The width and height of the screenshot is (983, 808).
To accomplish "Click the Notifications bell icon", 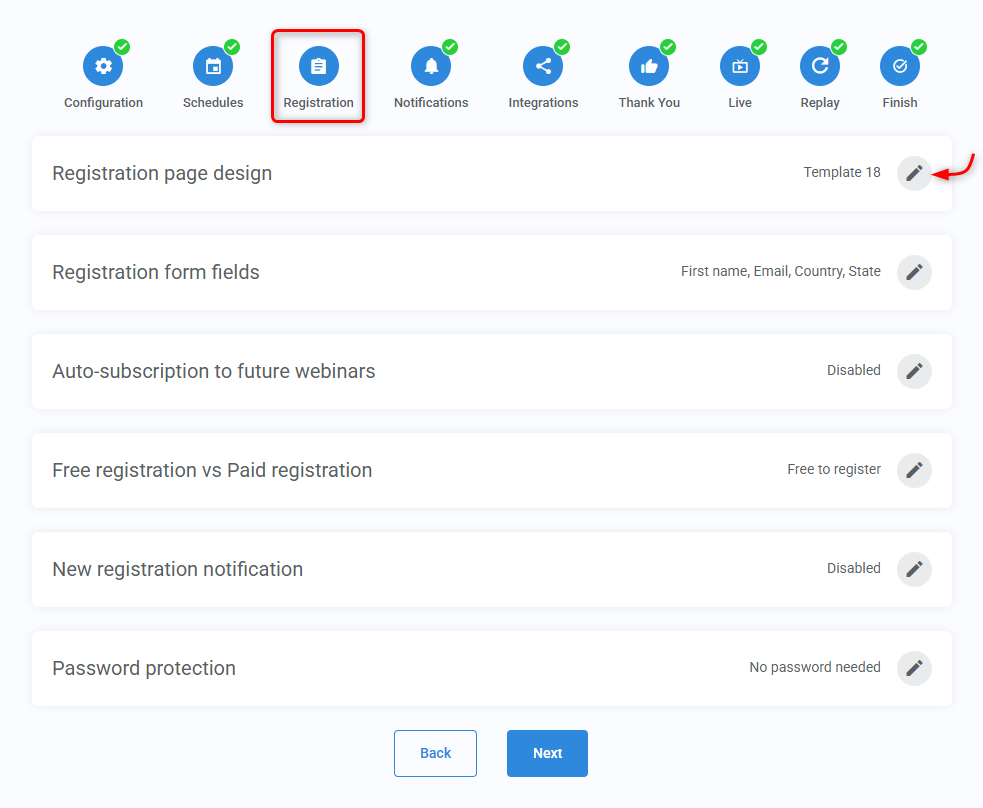I will pos(431,65).
